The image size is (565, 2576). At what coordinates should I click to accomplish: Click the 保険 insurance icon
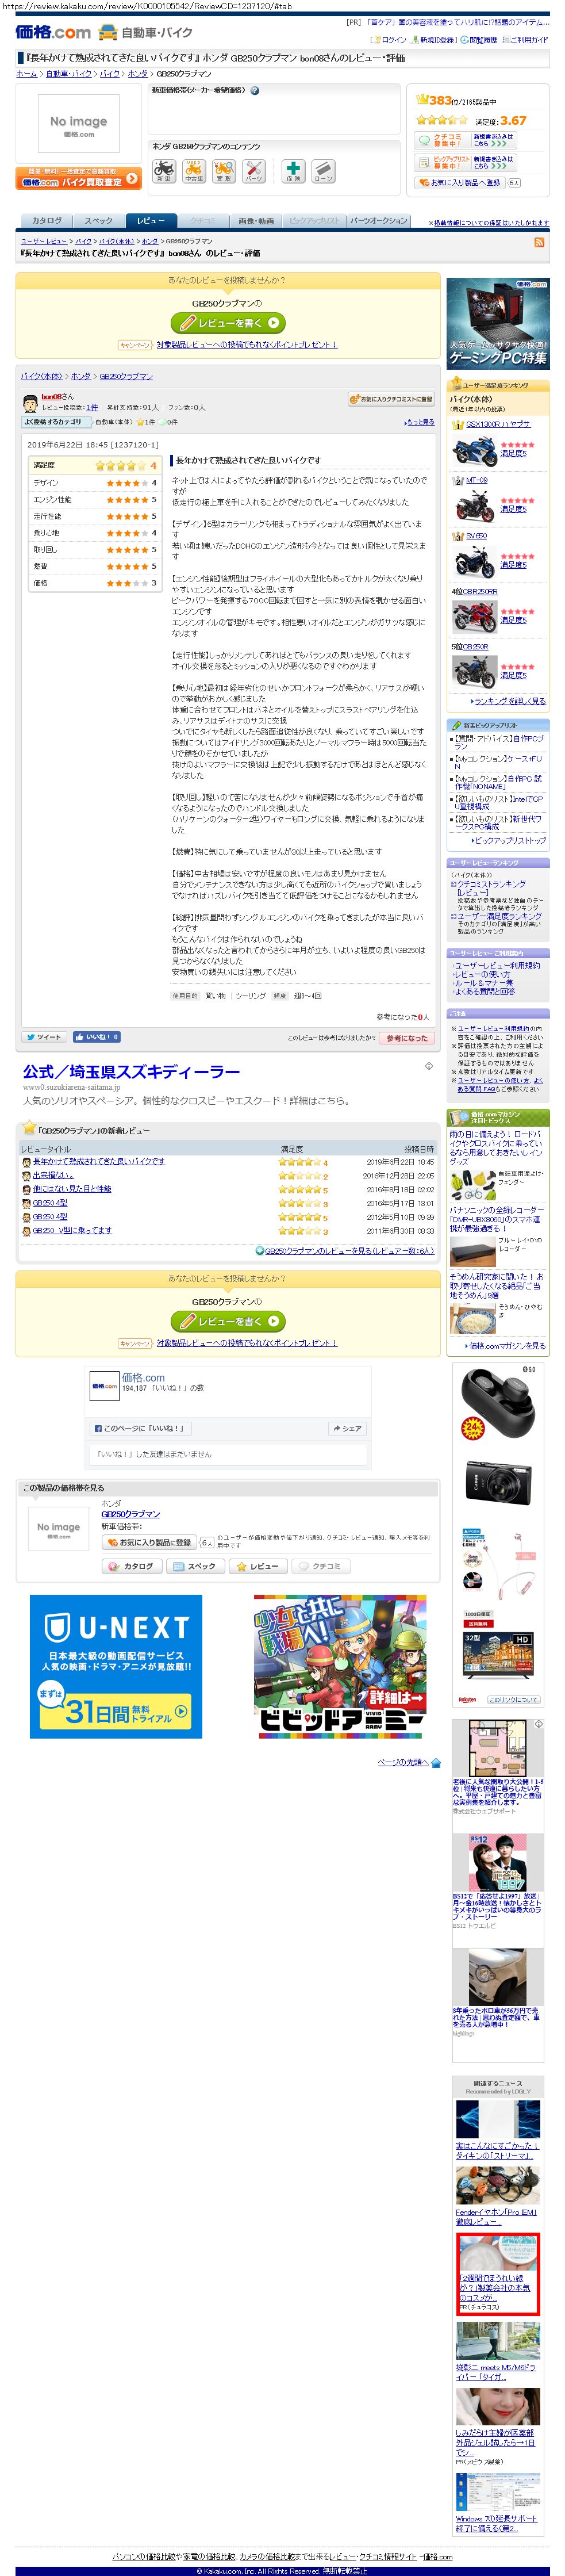tap(293, 171)
